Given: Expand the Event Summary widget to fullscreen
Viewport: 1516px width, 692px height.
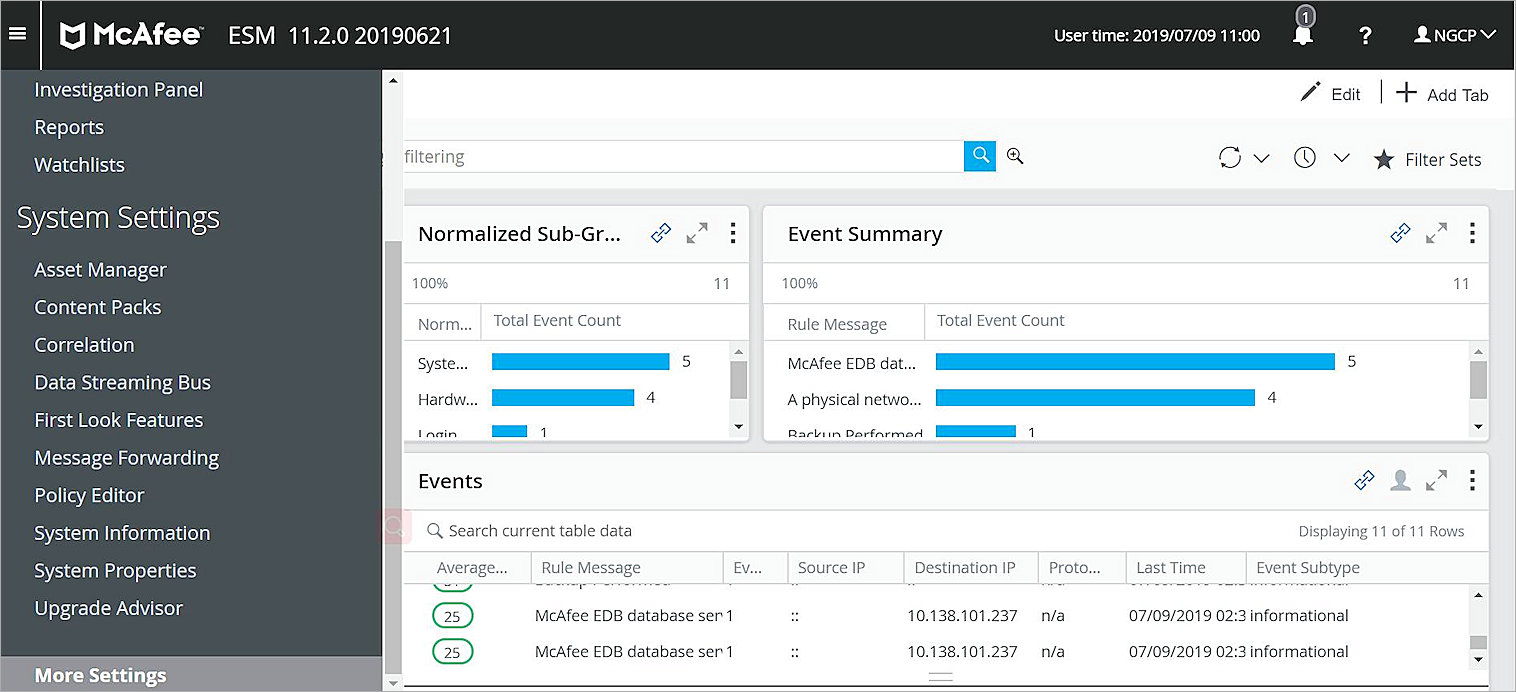Looking at the screenshot, I should coord(1436,233).
